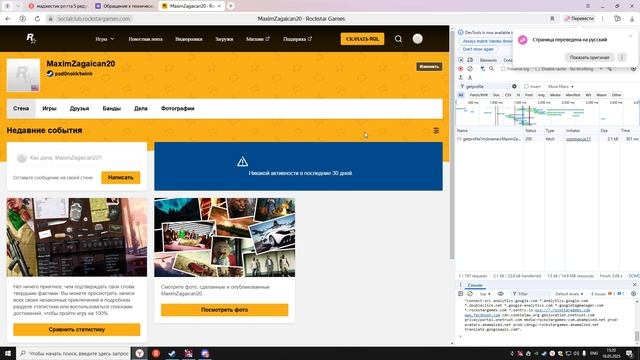Click the Сравнить статистику button
This screenshot has width=640, height=360.
pyautogui.click(x=77, y=329)
